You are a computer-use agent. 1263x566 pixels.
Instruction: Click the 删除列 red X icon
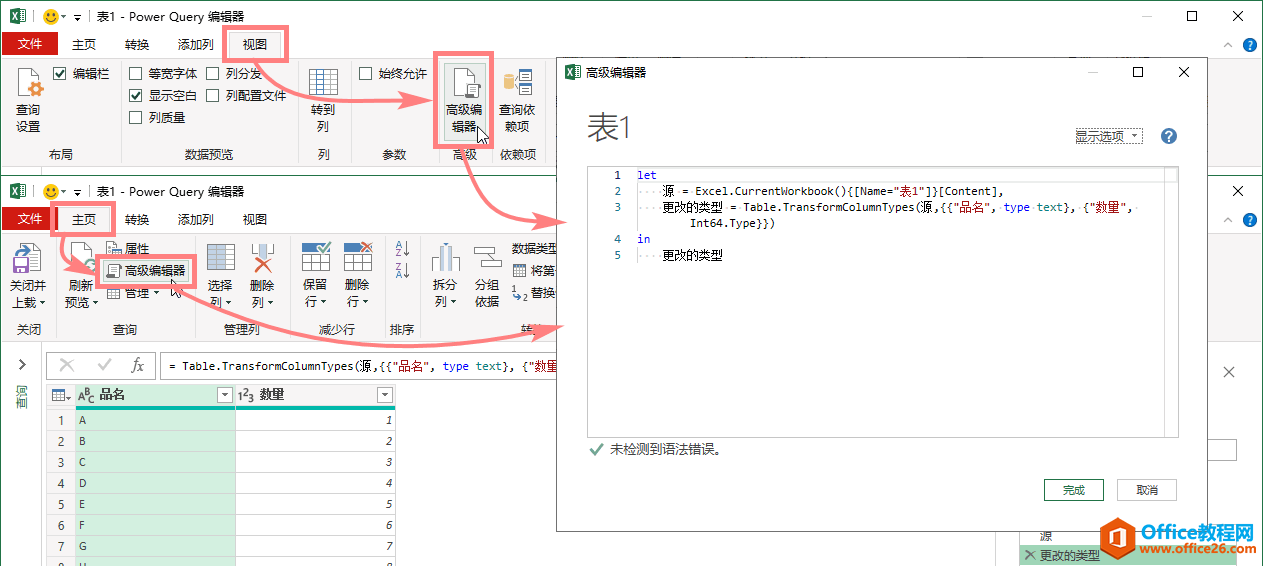pyautogui.click(x=262, y=258)
